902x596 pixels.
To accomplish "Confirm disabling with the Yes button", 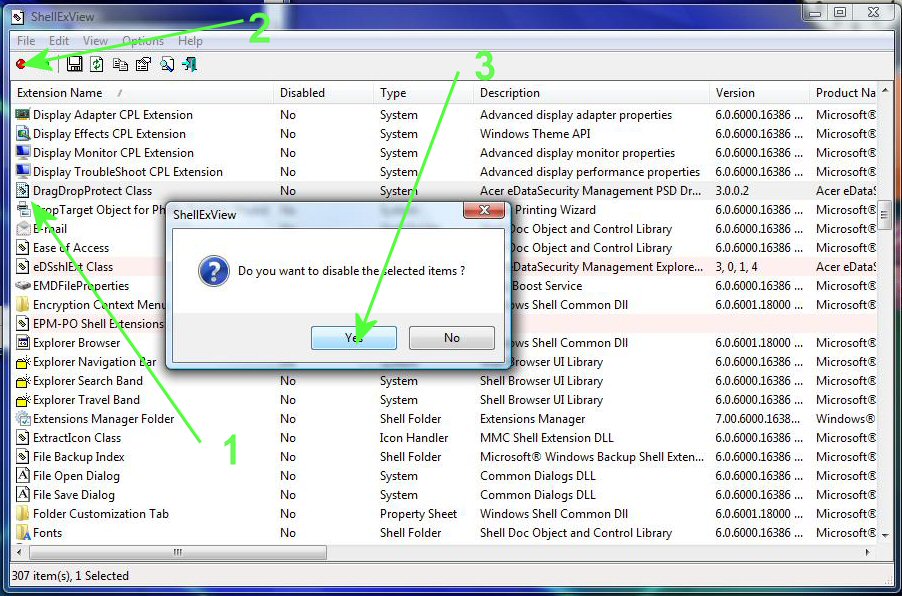I will (x=354, y=338).
